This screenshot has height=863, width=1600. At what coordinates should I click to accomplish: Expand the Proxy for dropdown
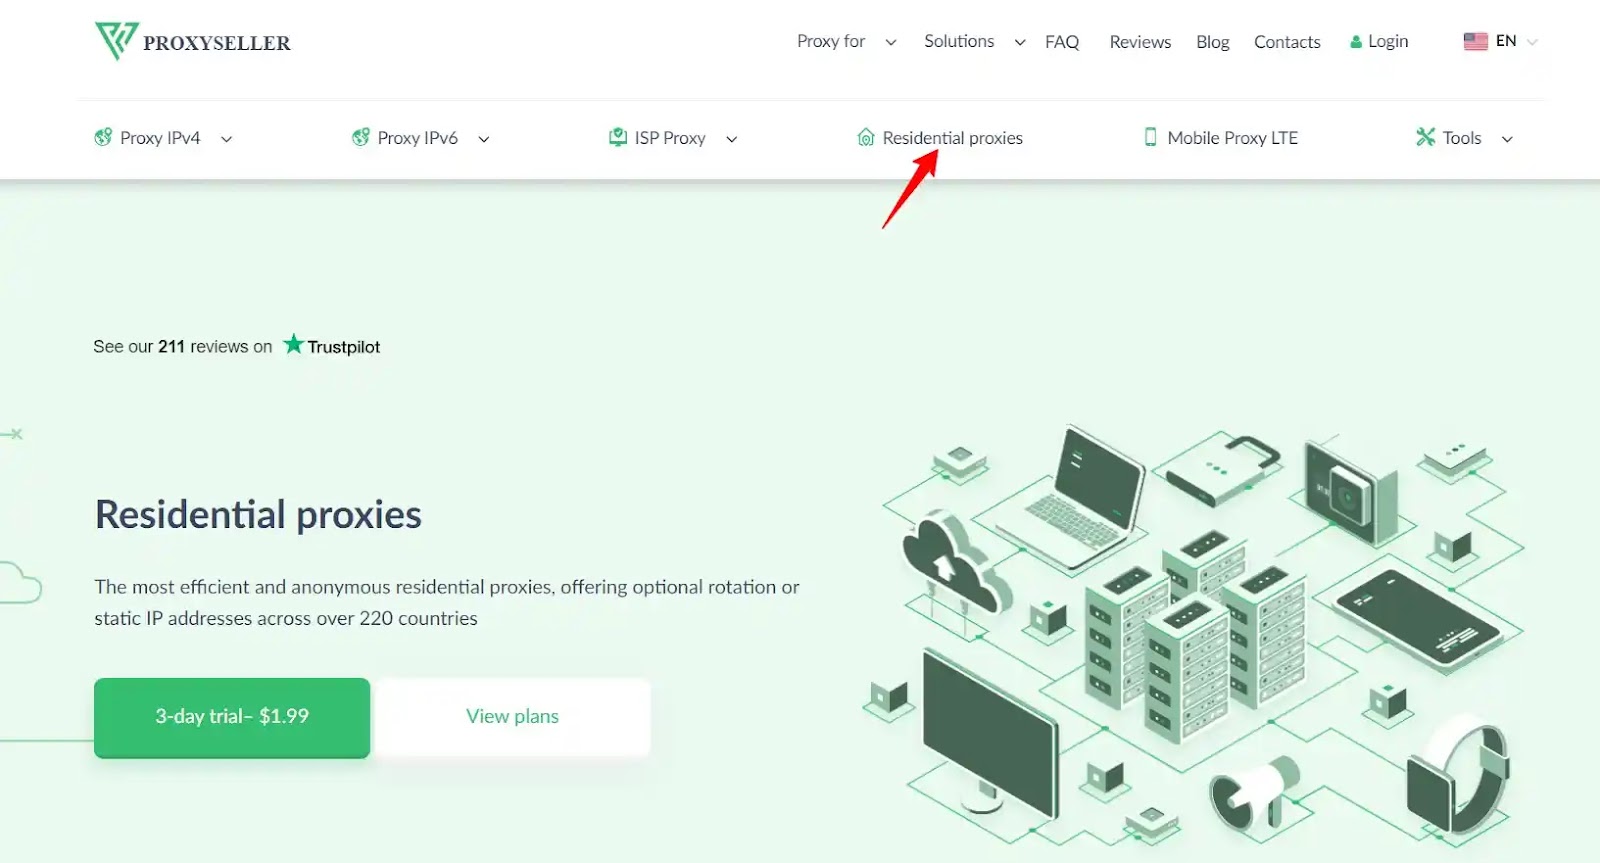(x=890, y=42)
